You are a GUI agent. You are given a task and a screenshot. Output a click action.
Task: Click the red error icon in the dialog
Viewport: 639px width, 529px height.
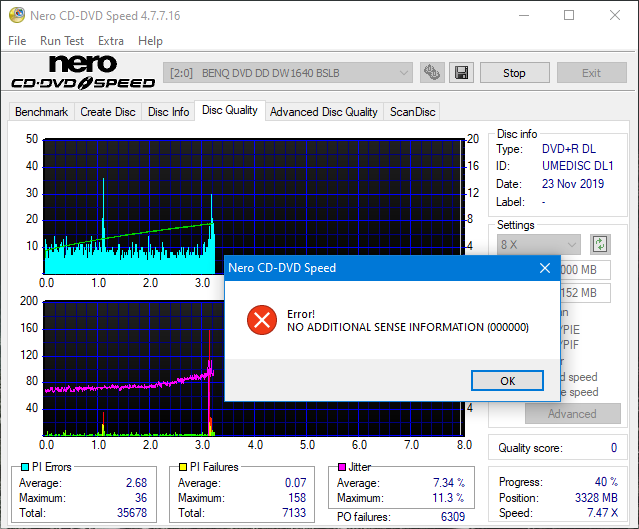(x=262, y=320)
